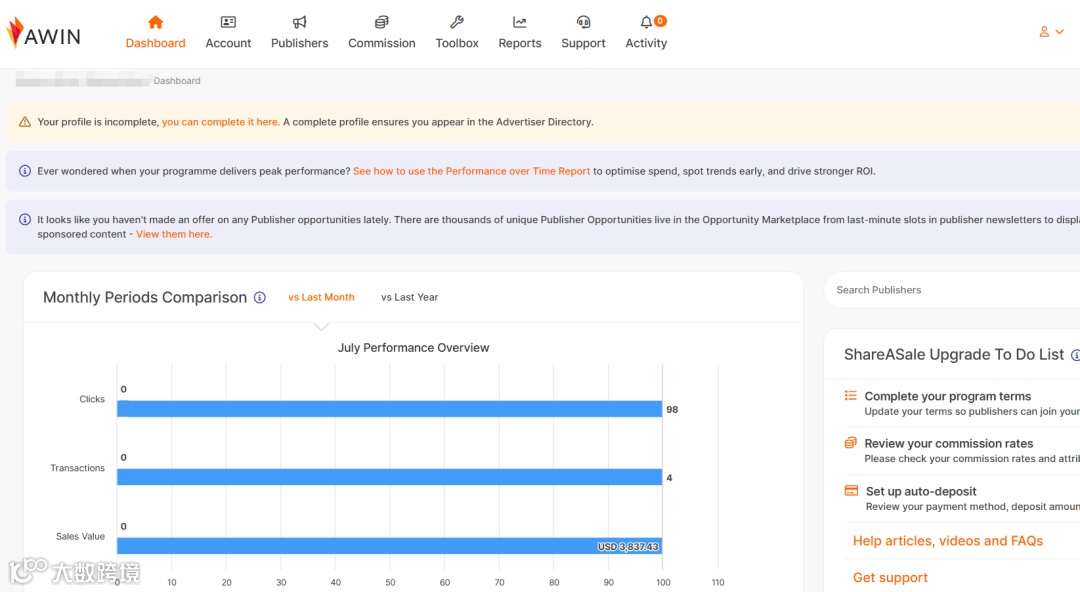Viewport: 1080px width, 592px height.
Task: Click info icon beside Performance over Time message
Action: coord(25,171)
